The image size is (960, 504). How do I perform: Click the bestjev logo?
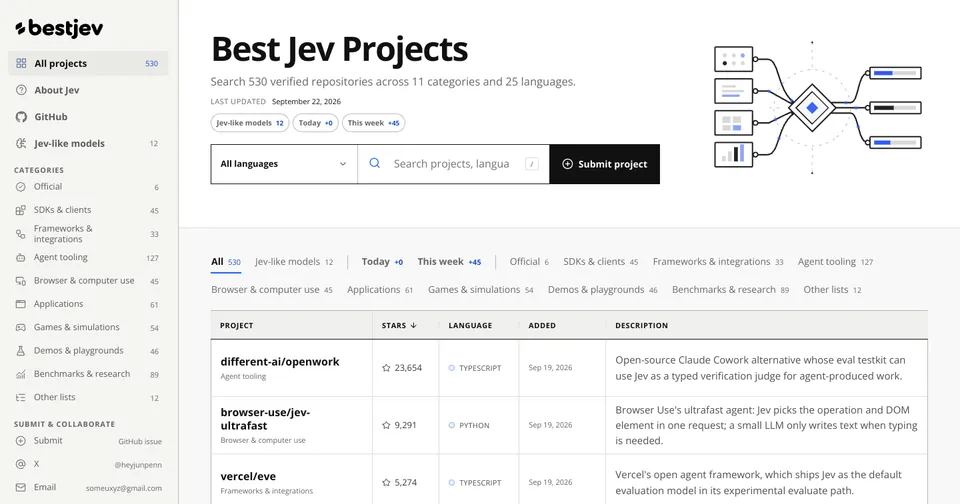pyautogui.click(x=59, y=28)
